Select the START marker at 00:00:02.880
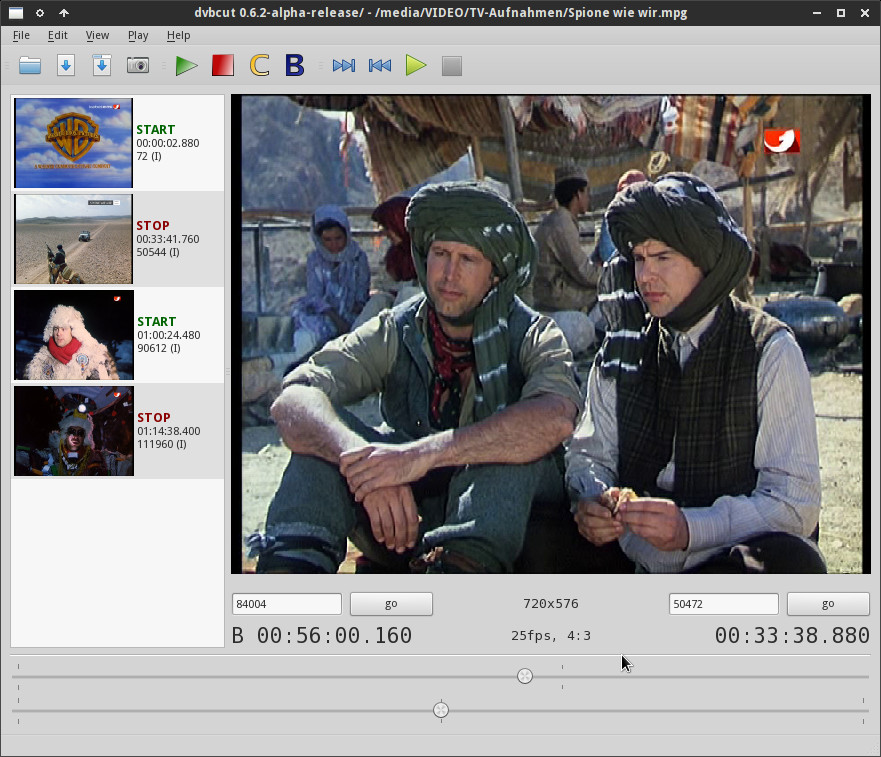881x757 pixels. [x=118, y=143]
